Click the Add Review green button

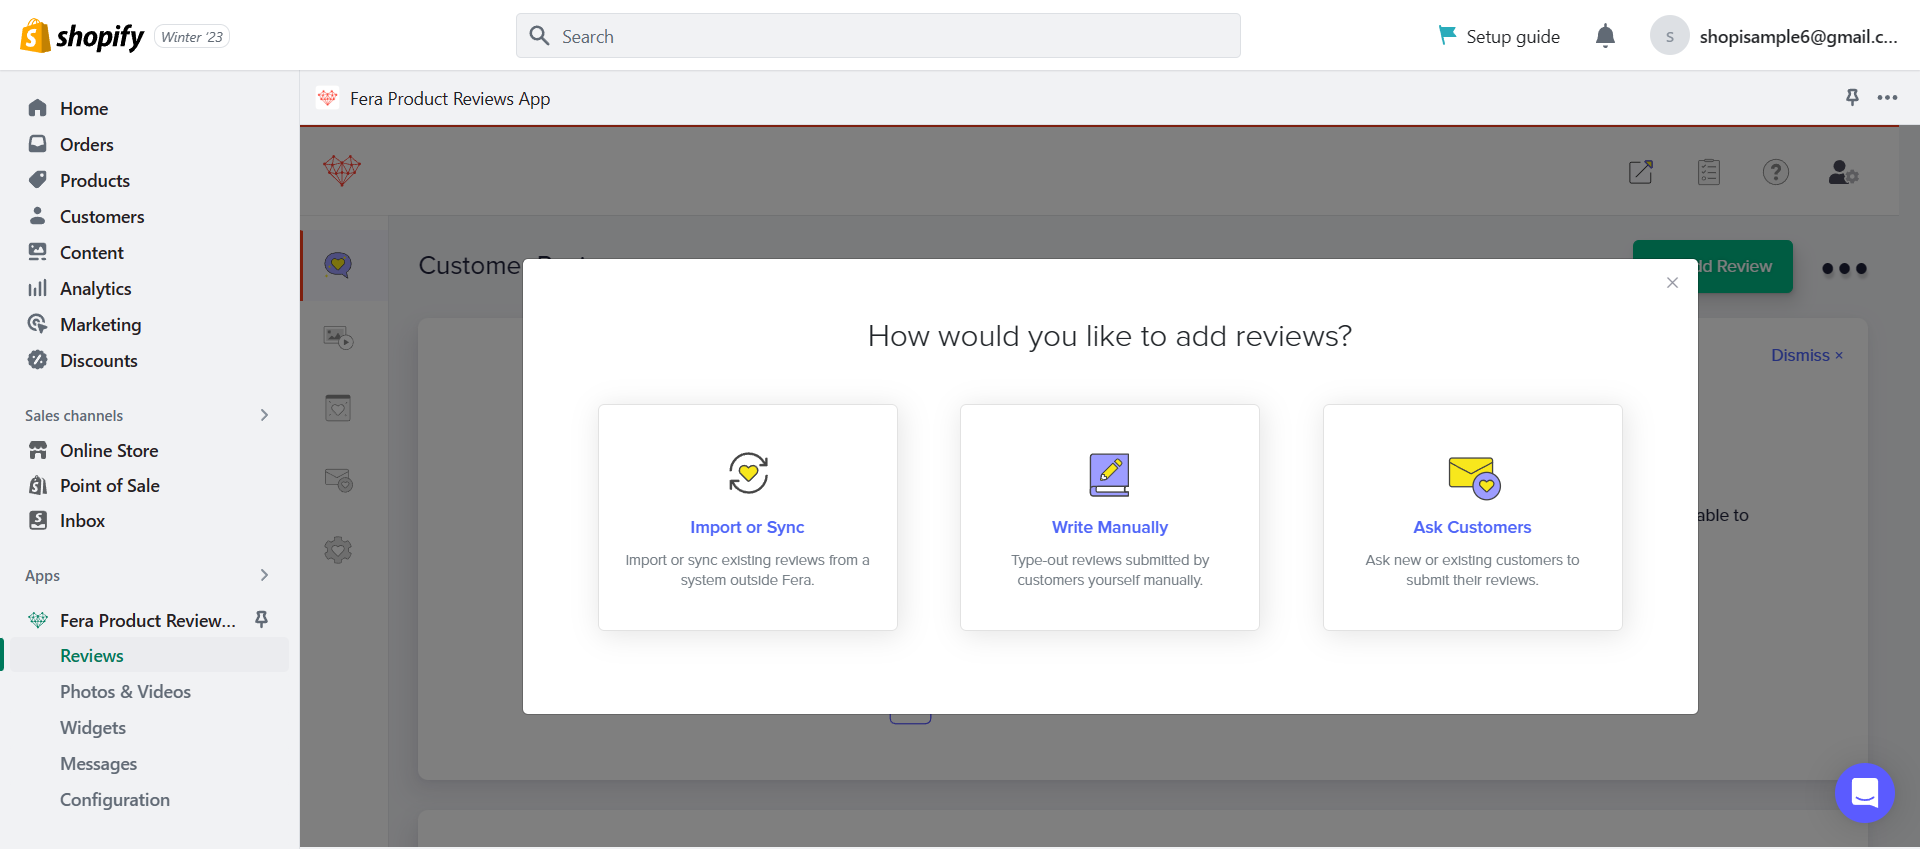(x=1744, y=266)
